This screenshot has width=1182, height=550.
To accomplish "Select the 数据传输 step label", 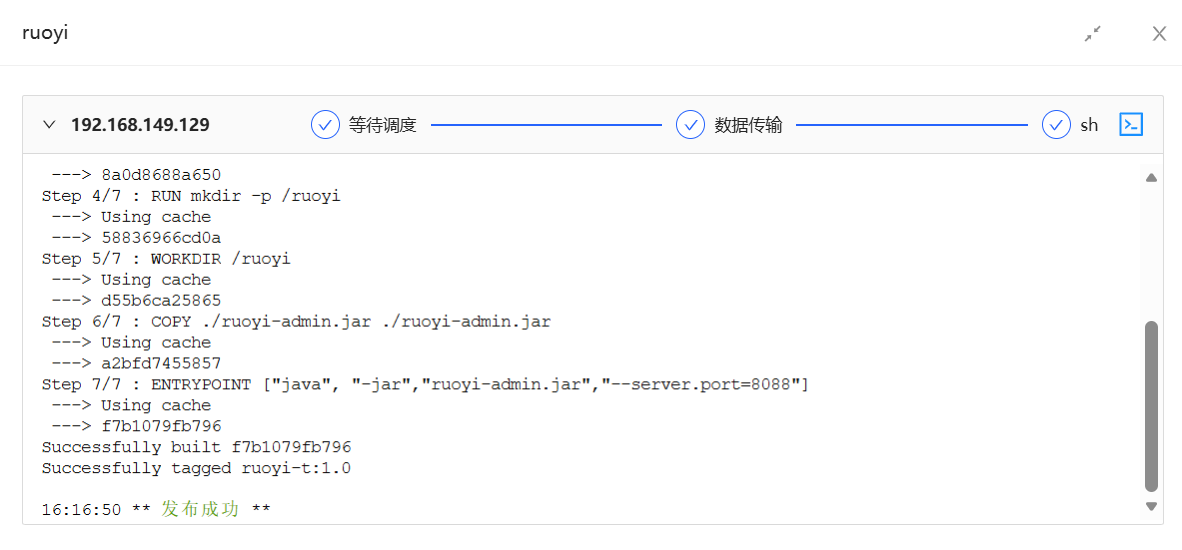I will pyautogui.click(x=749, y=126).
